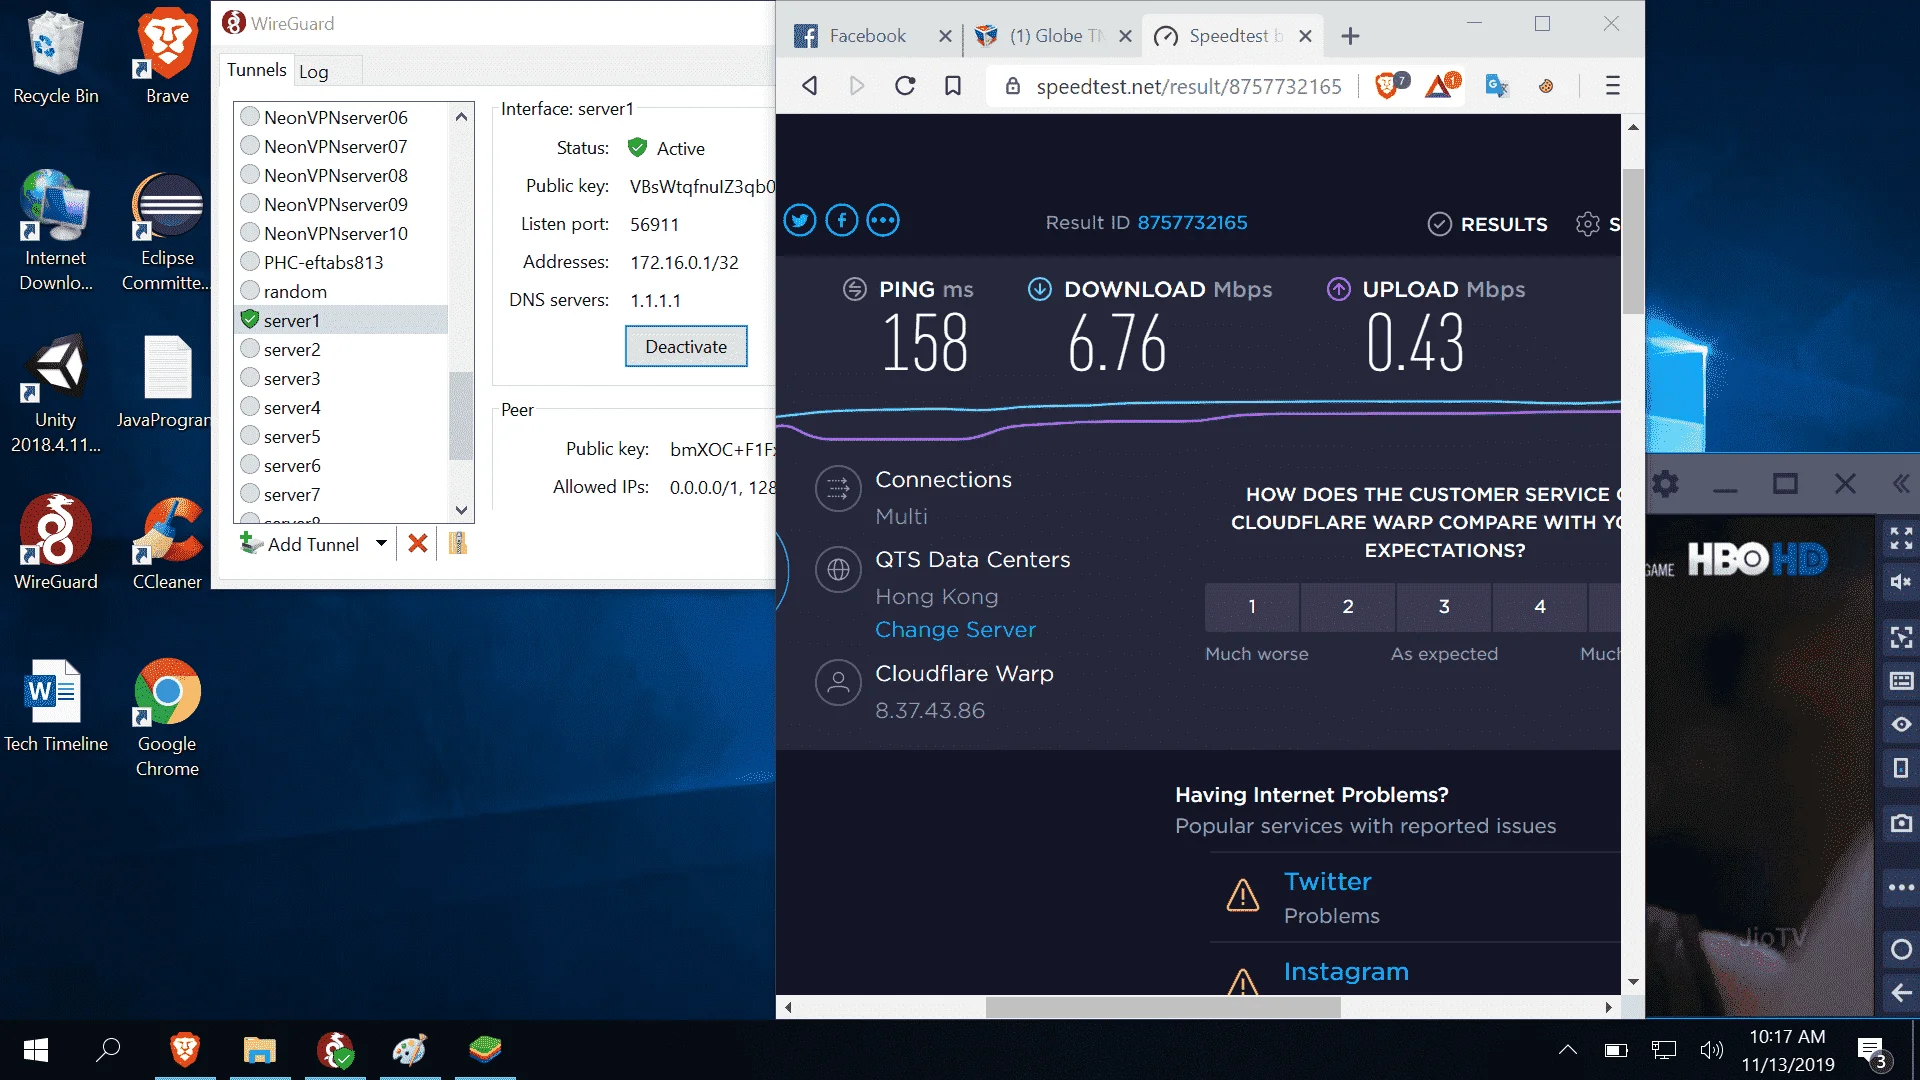Close the Speedtest browser tab
The height and width of the screenshot is (1080, 1920).
[1305, 36]
